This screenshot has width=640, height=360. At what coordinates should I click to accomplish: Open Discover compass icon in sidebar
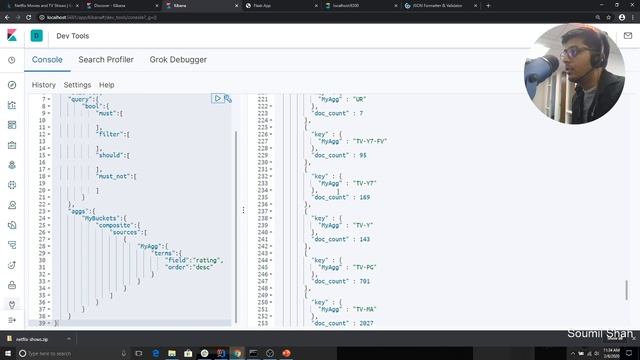(12, 85)
